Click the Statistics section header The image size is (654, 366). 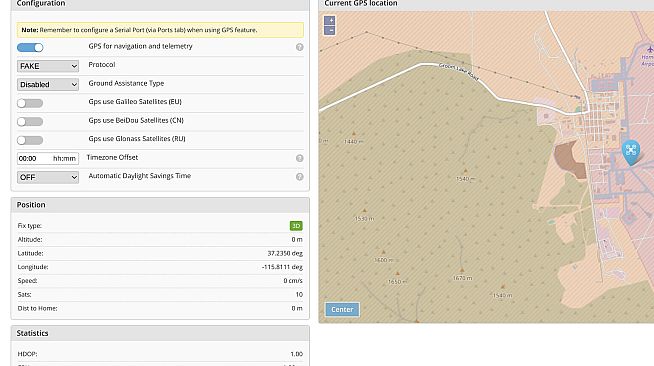(160, 333)
